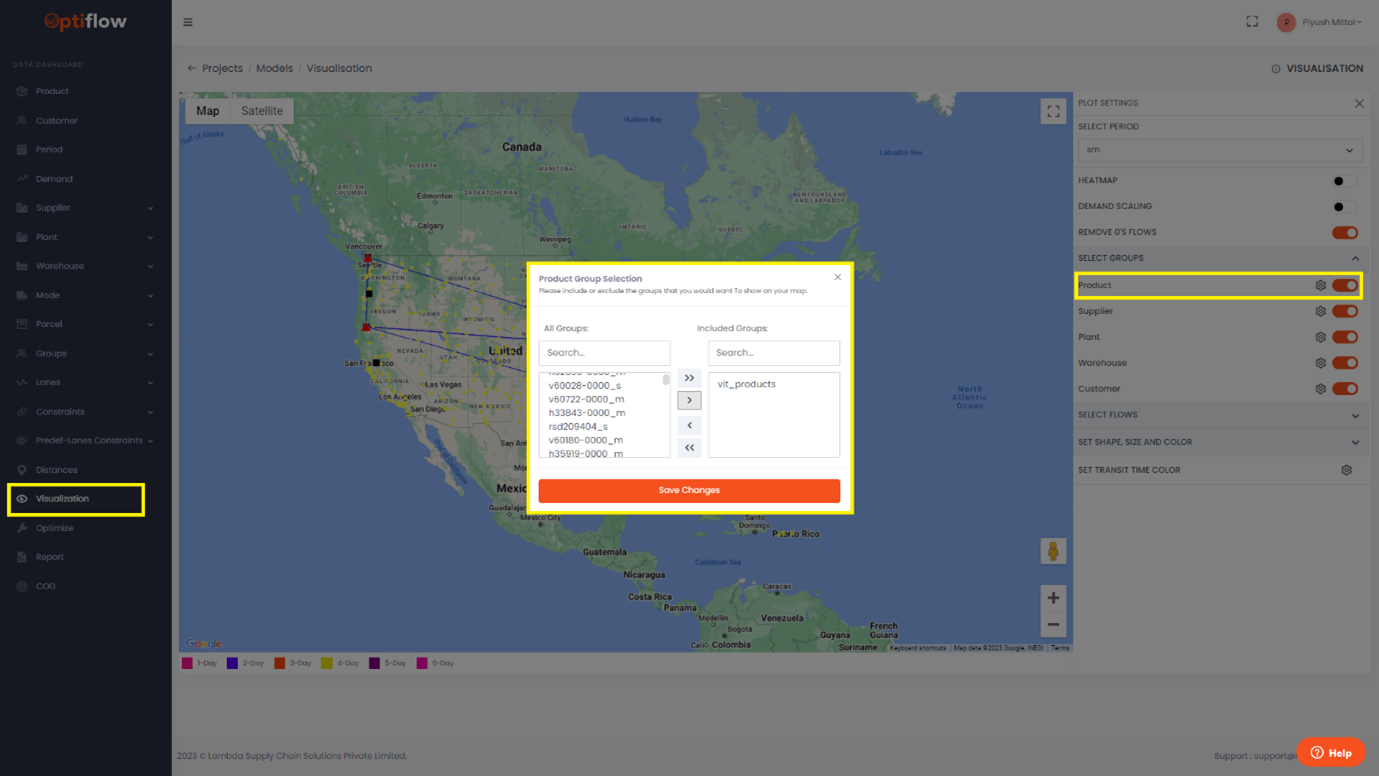Open Supplier group settings gear
This screenshot has width=1379, height=776.
coord(1320,311)
